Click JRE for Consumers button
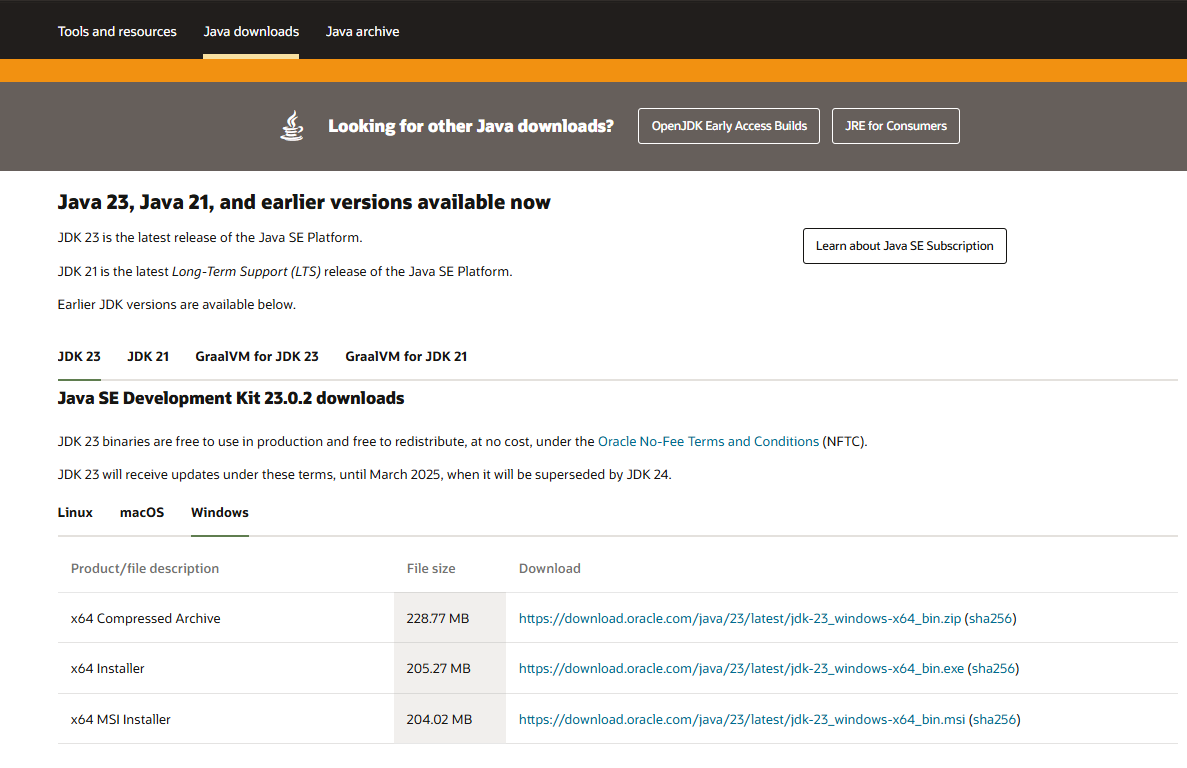This screenshot has height=768, width=1187. [896, 126]
